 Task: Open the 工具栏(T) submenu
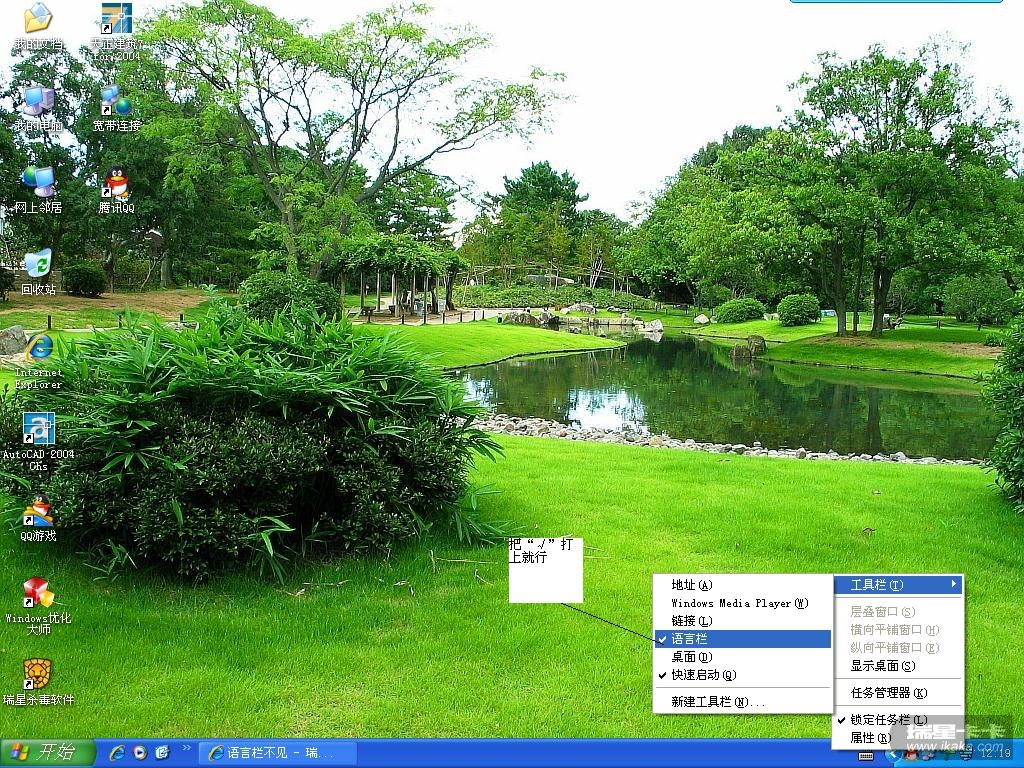coord(899,585)
